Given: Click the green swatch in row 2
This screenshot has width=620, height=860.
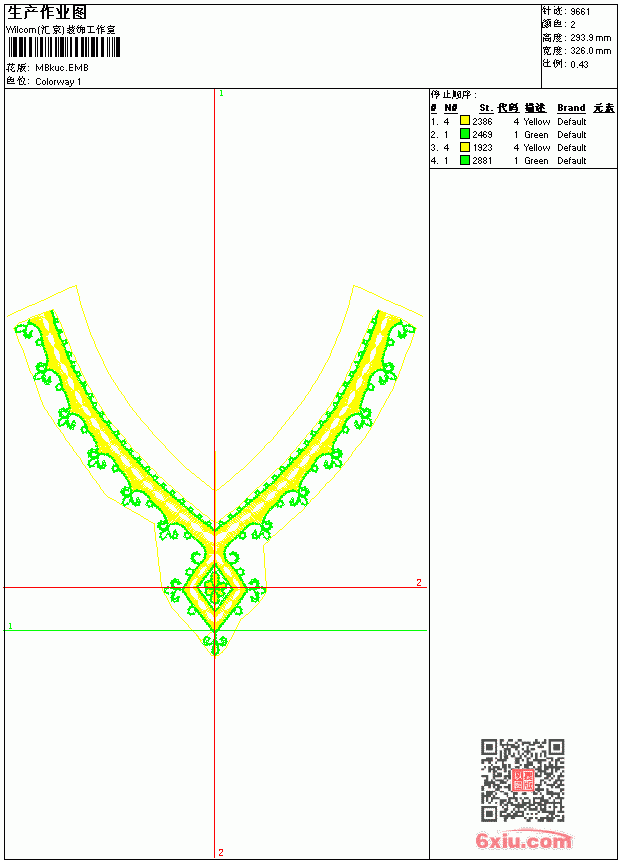Looking at the screenshot, I should tap(465, 134).
